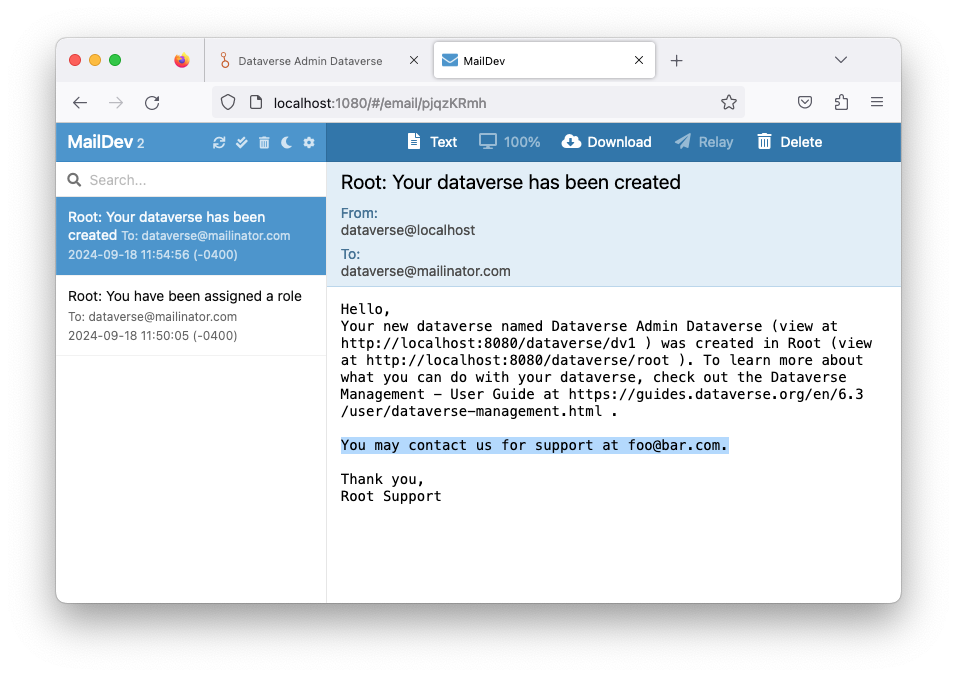Click the Relay email button

[x=704, y=142]
